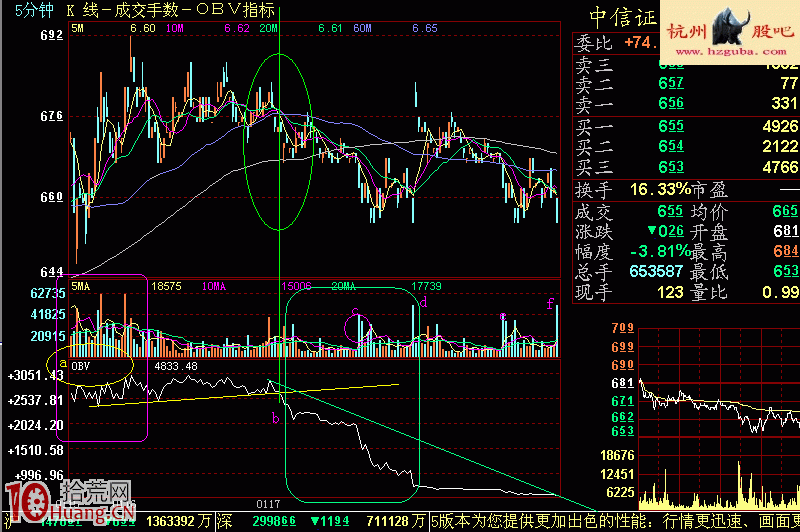Click the 62735 volume axis label

(48, 293)
